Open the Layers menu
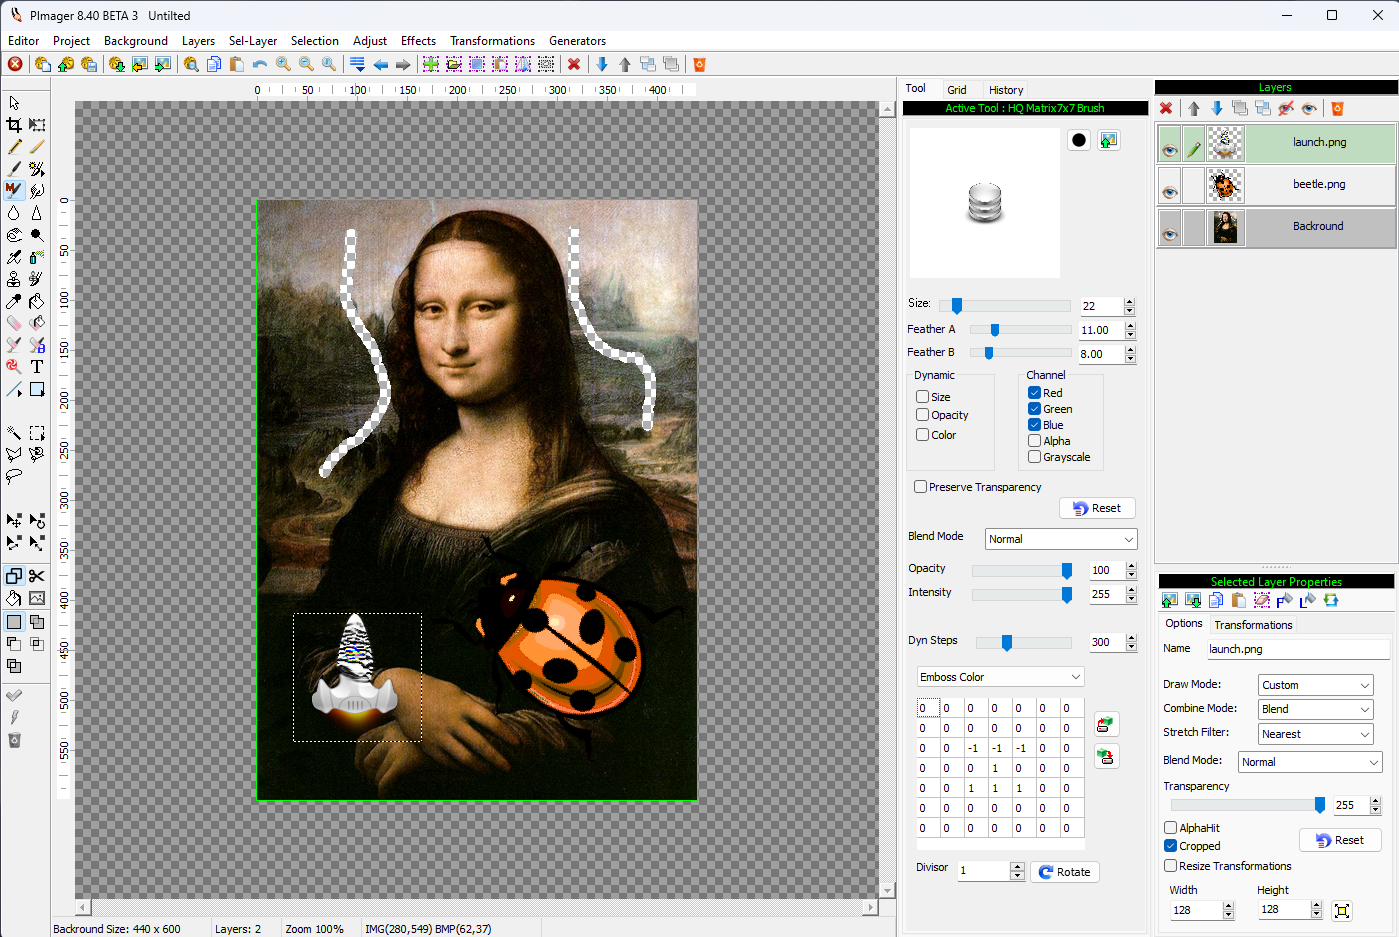This screenshot has height=937, width=1399. [x=198, y=41]
